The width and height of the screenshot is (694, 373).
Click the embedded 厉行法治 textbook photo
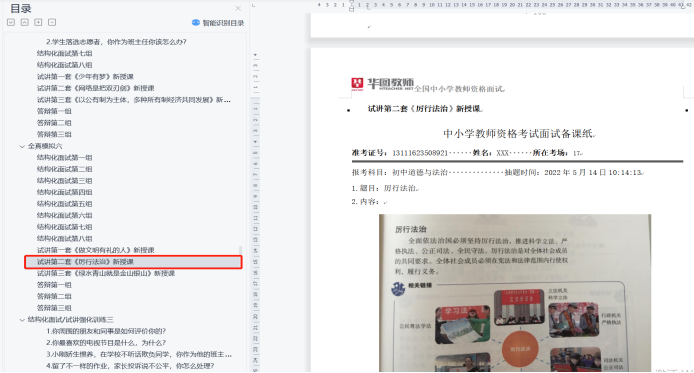point(515,293)
